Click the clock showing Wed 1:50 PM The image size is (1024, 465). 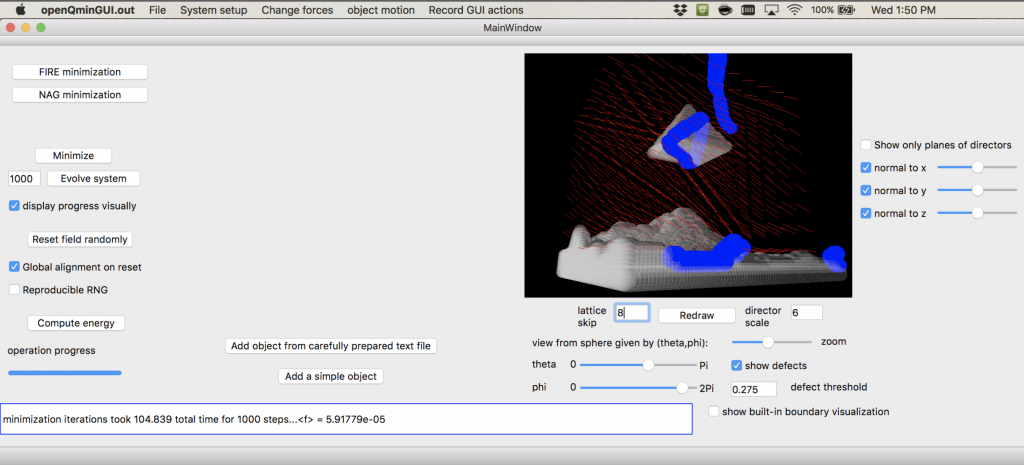point(903,10)
